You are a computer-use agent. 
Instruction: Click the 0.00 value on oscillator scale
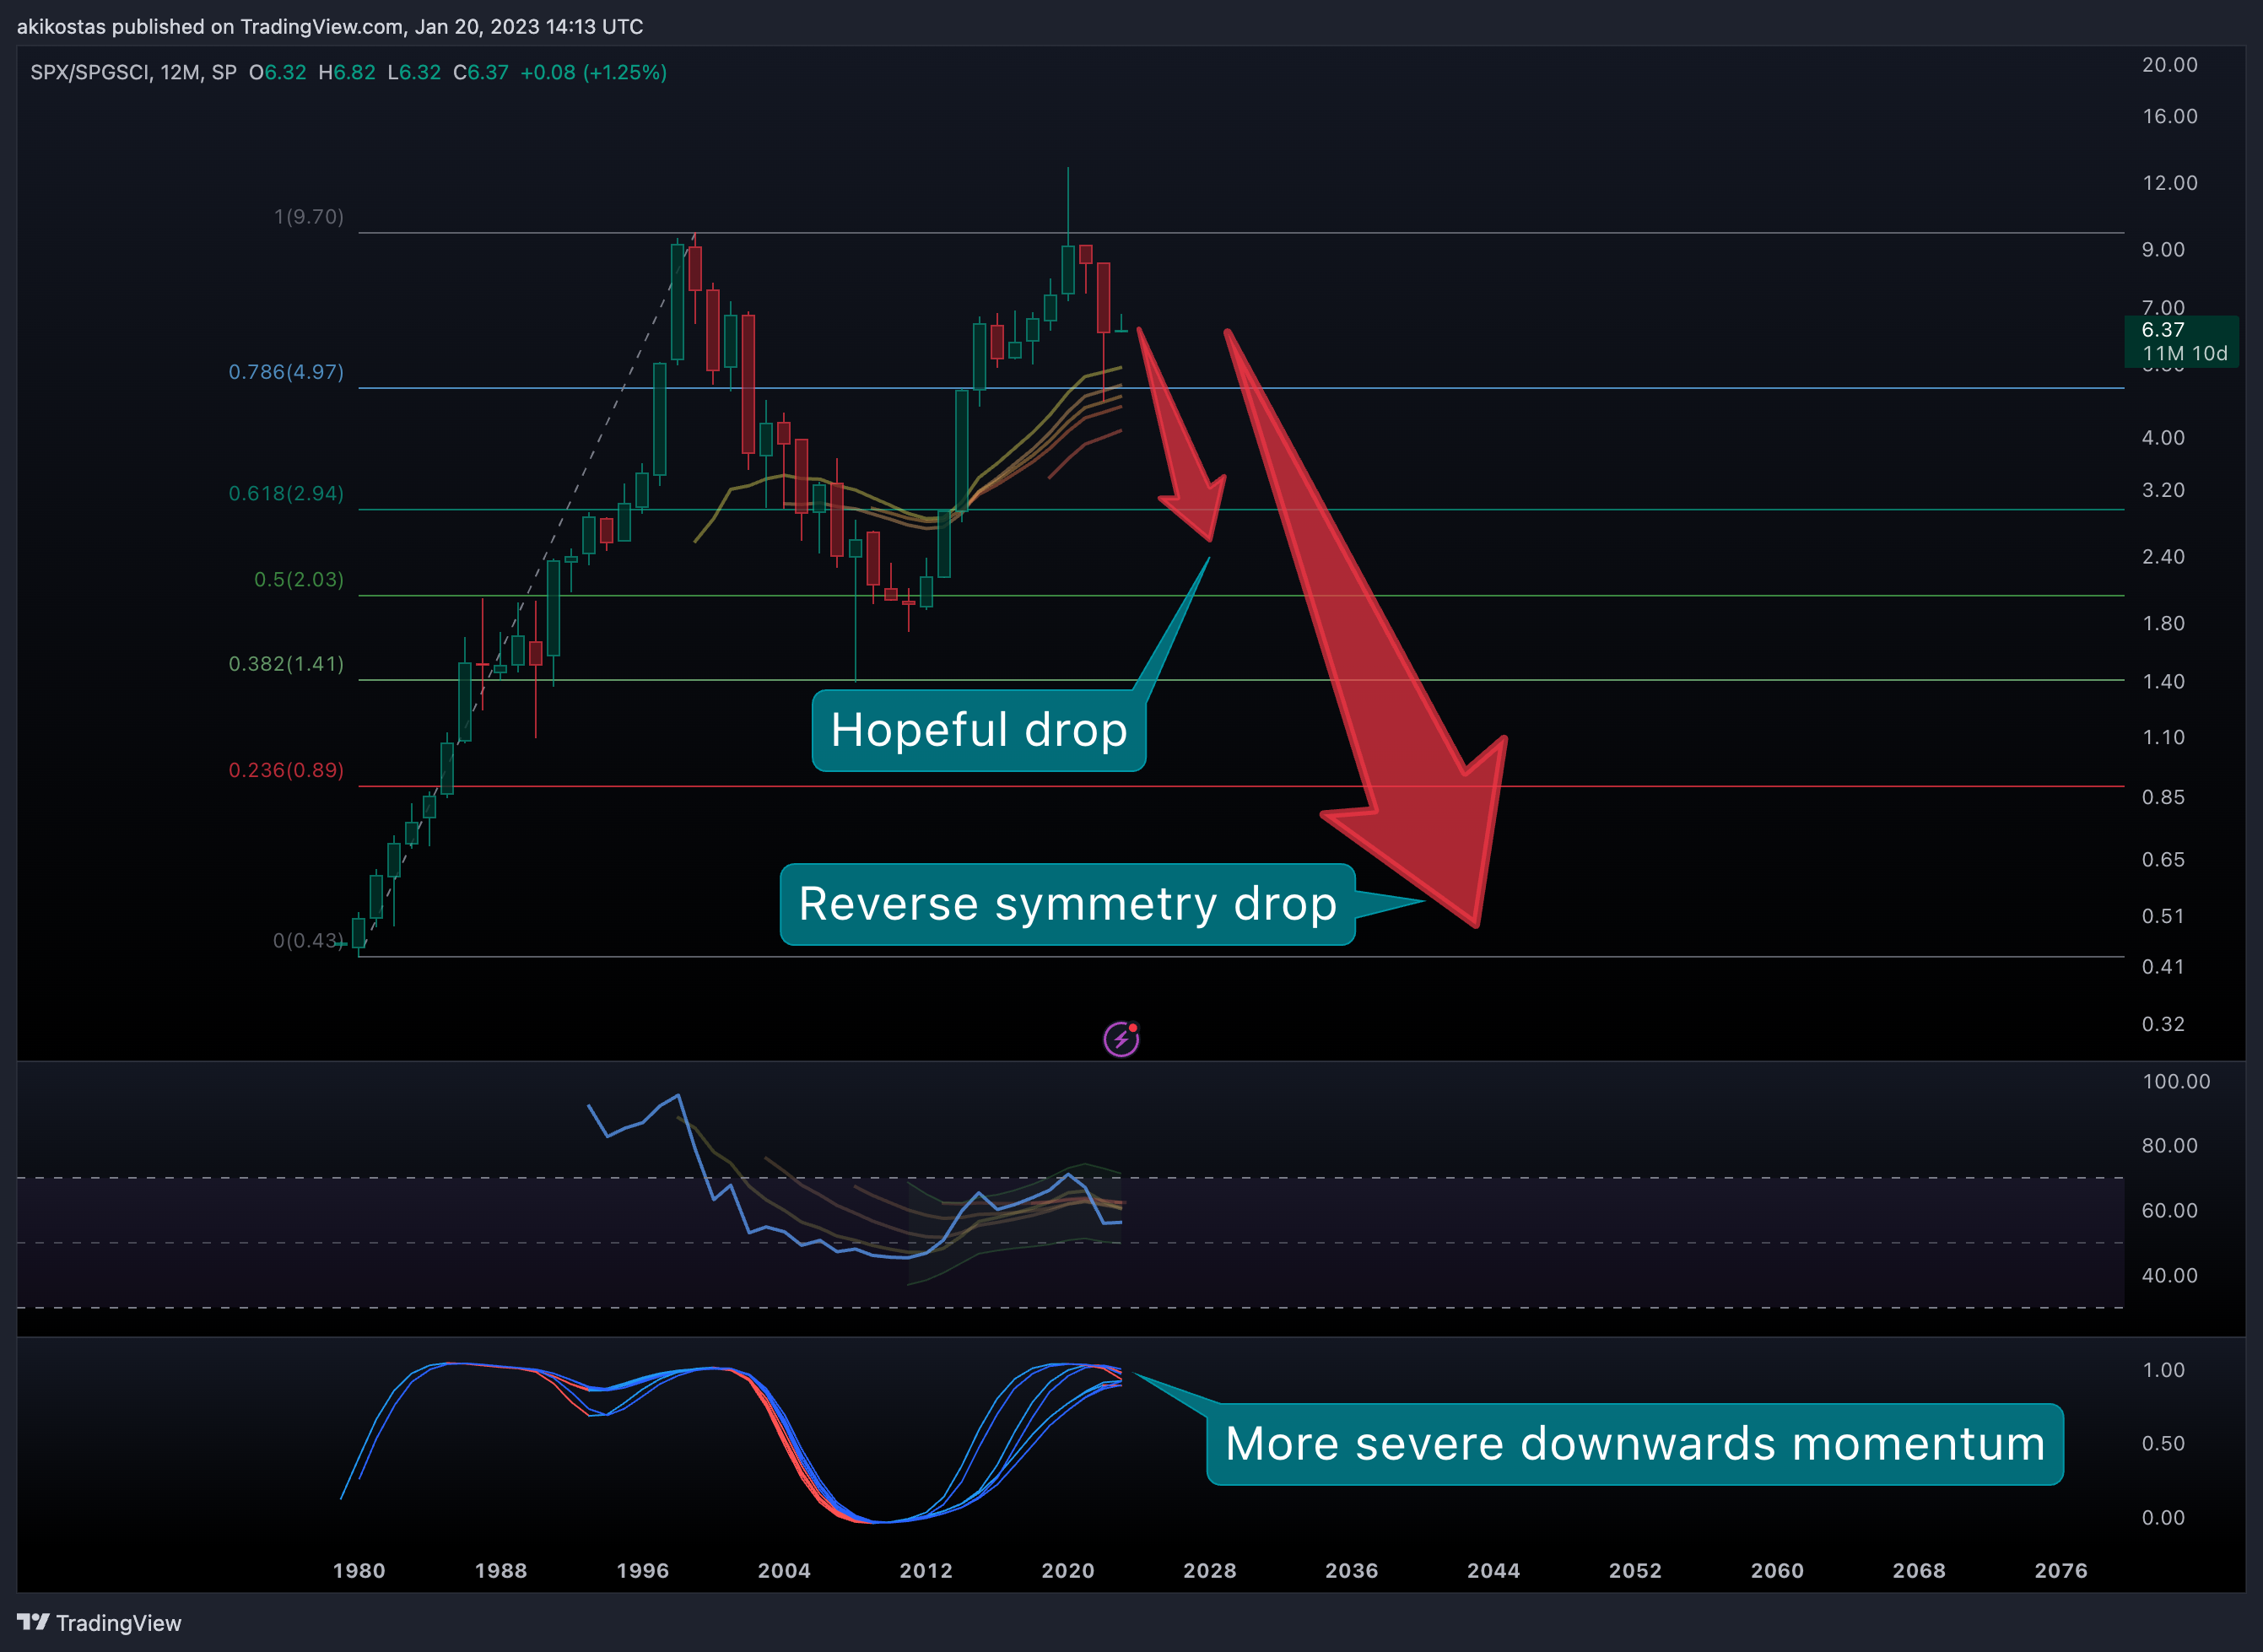(2163, 1518)
